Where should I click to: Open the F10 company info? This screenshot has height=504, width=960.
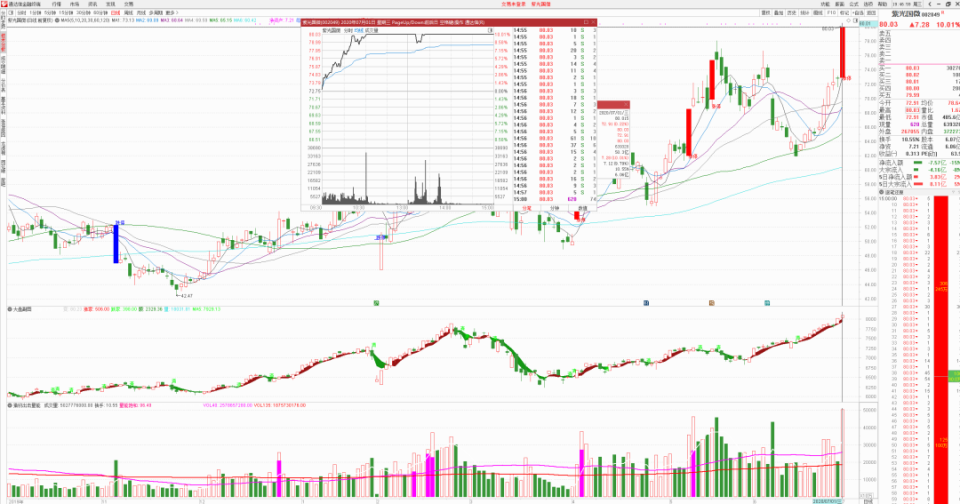(831, 13)
